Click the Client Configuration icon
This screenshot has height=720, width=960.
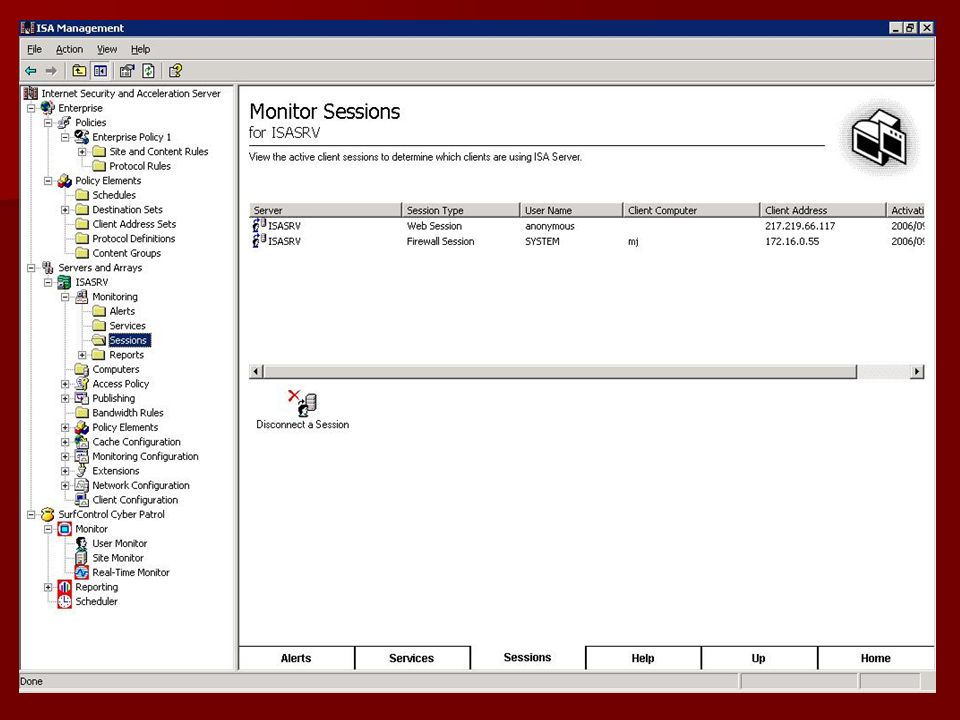pos(81,500)
